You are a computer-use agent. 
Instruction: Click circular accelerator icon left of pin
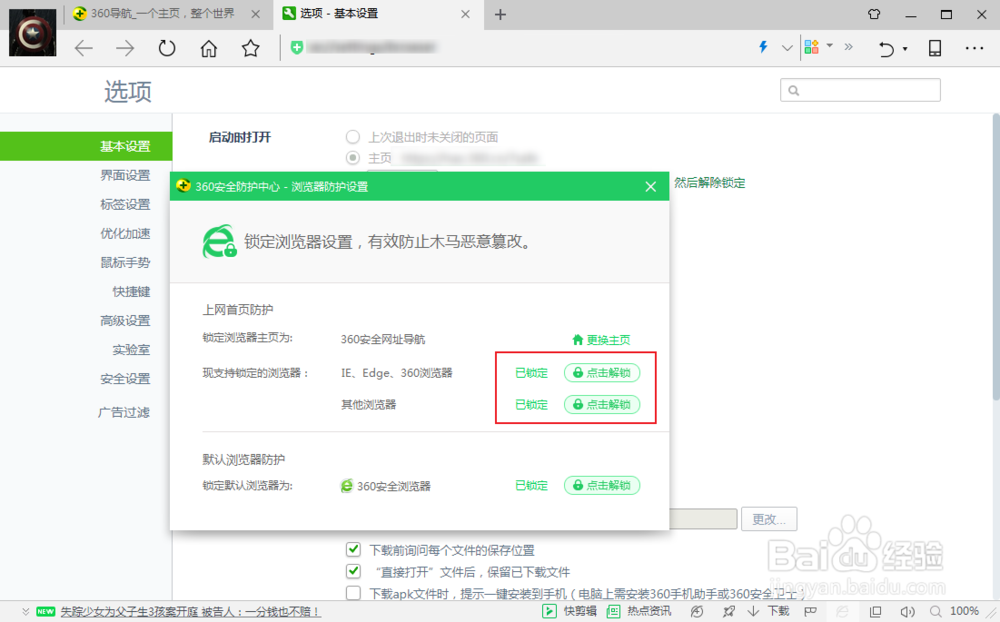pos(696,612)
